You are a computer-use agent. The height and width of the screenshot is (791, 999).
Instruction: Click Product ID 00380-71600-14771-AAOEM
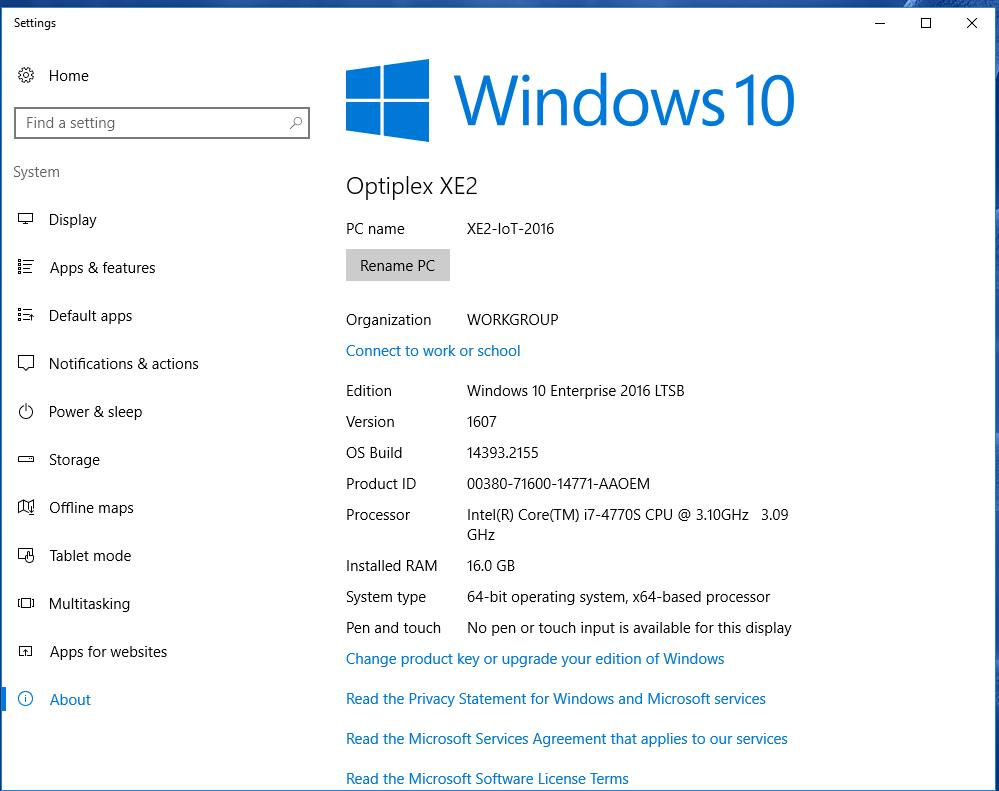click(558, 483)
